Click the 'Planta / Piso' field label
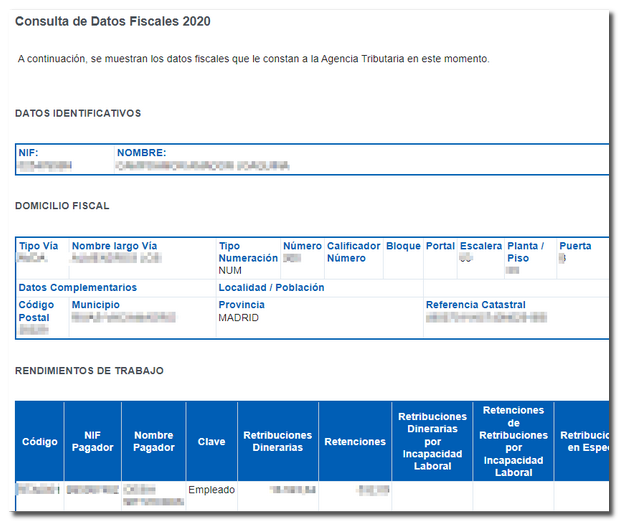The width and height of the screenshot is (618, 521). (x=525, y=252)
